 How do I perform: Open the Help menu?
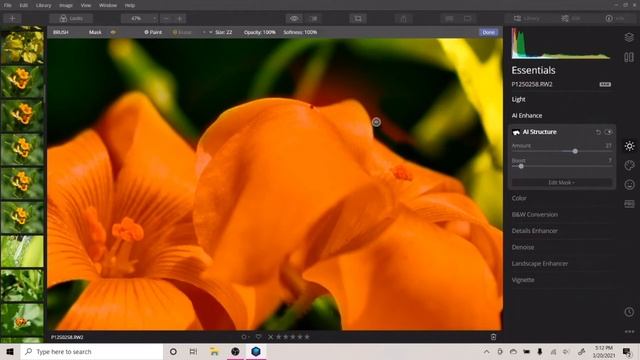point(130,5)
